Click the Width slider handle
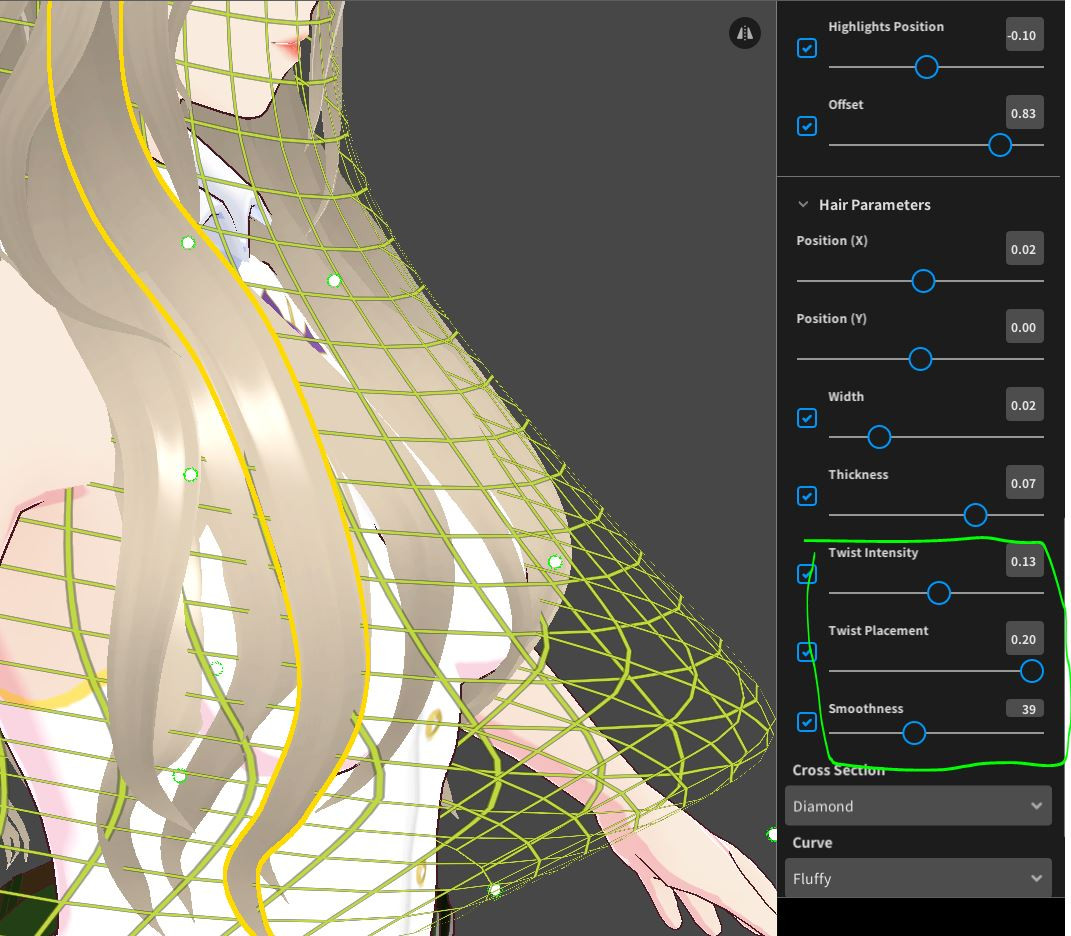1071x936 pixels. tap(879, 437)
